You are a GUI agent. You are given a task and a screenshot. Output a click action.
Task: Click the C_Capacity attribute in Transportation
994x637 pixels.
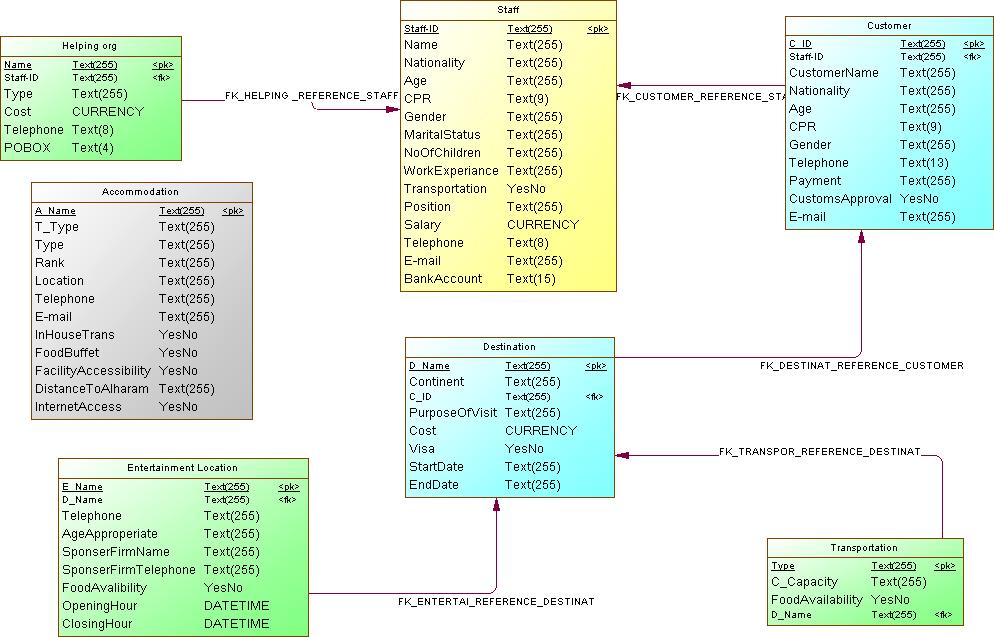click(x=804, y=582)
